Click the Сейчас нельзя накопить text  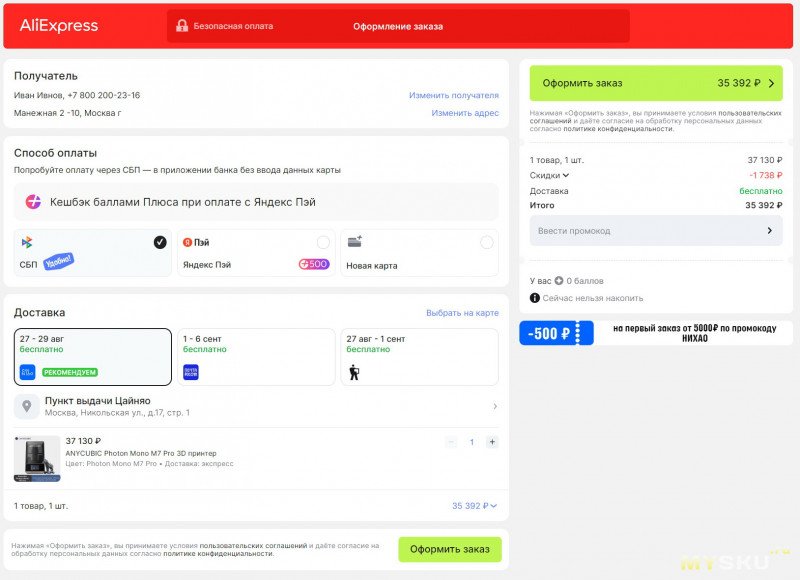pyautogui.click(x=593, y=298)
